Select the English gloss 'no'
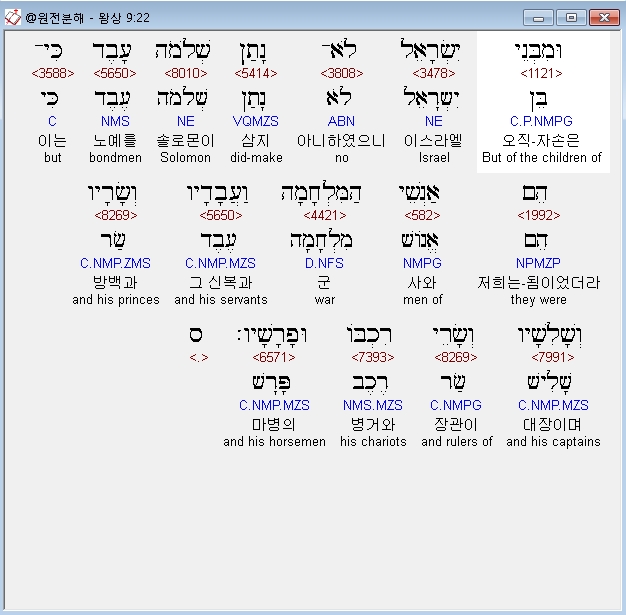Screen dimensions: 626x615 tap(342, 158)
